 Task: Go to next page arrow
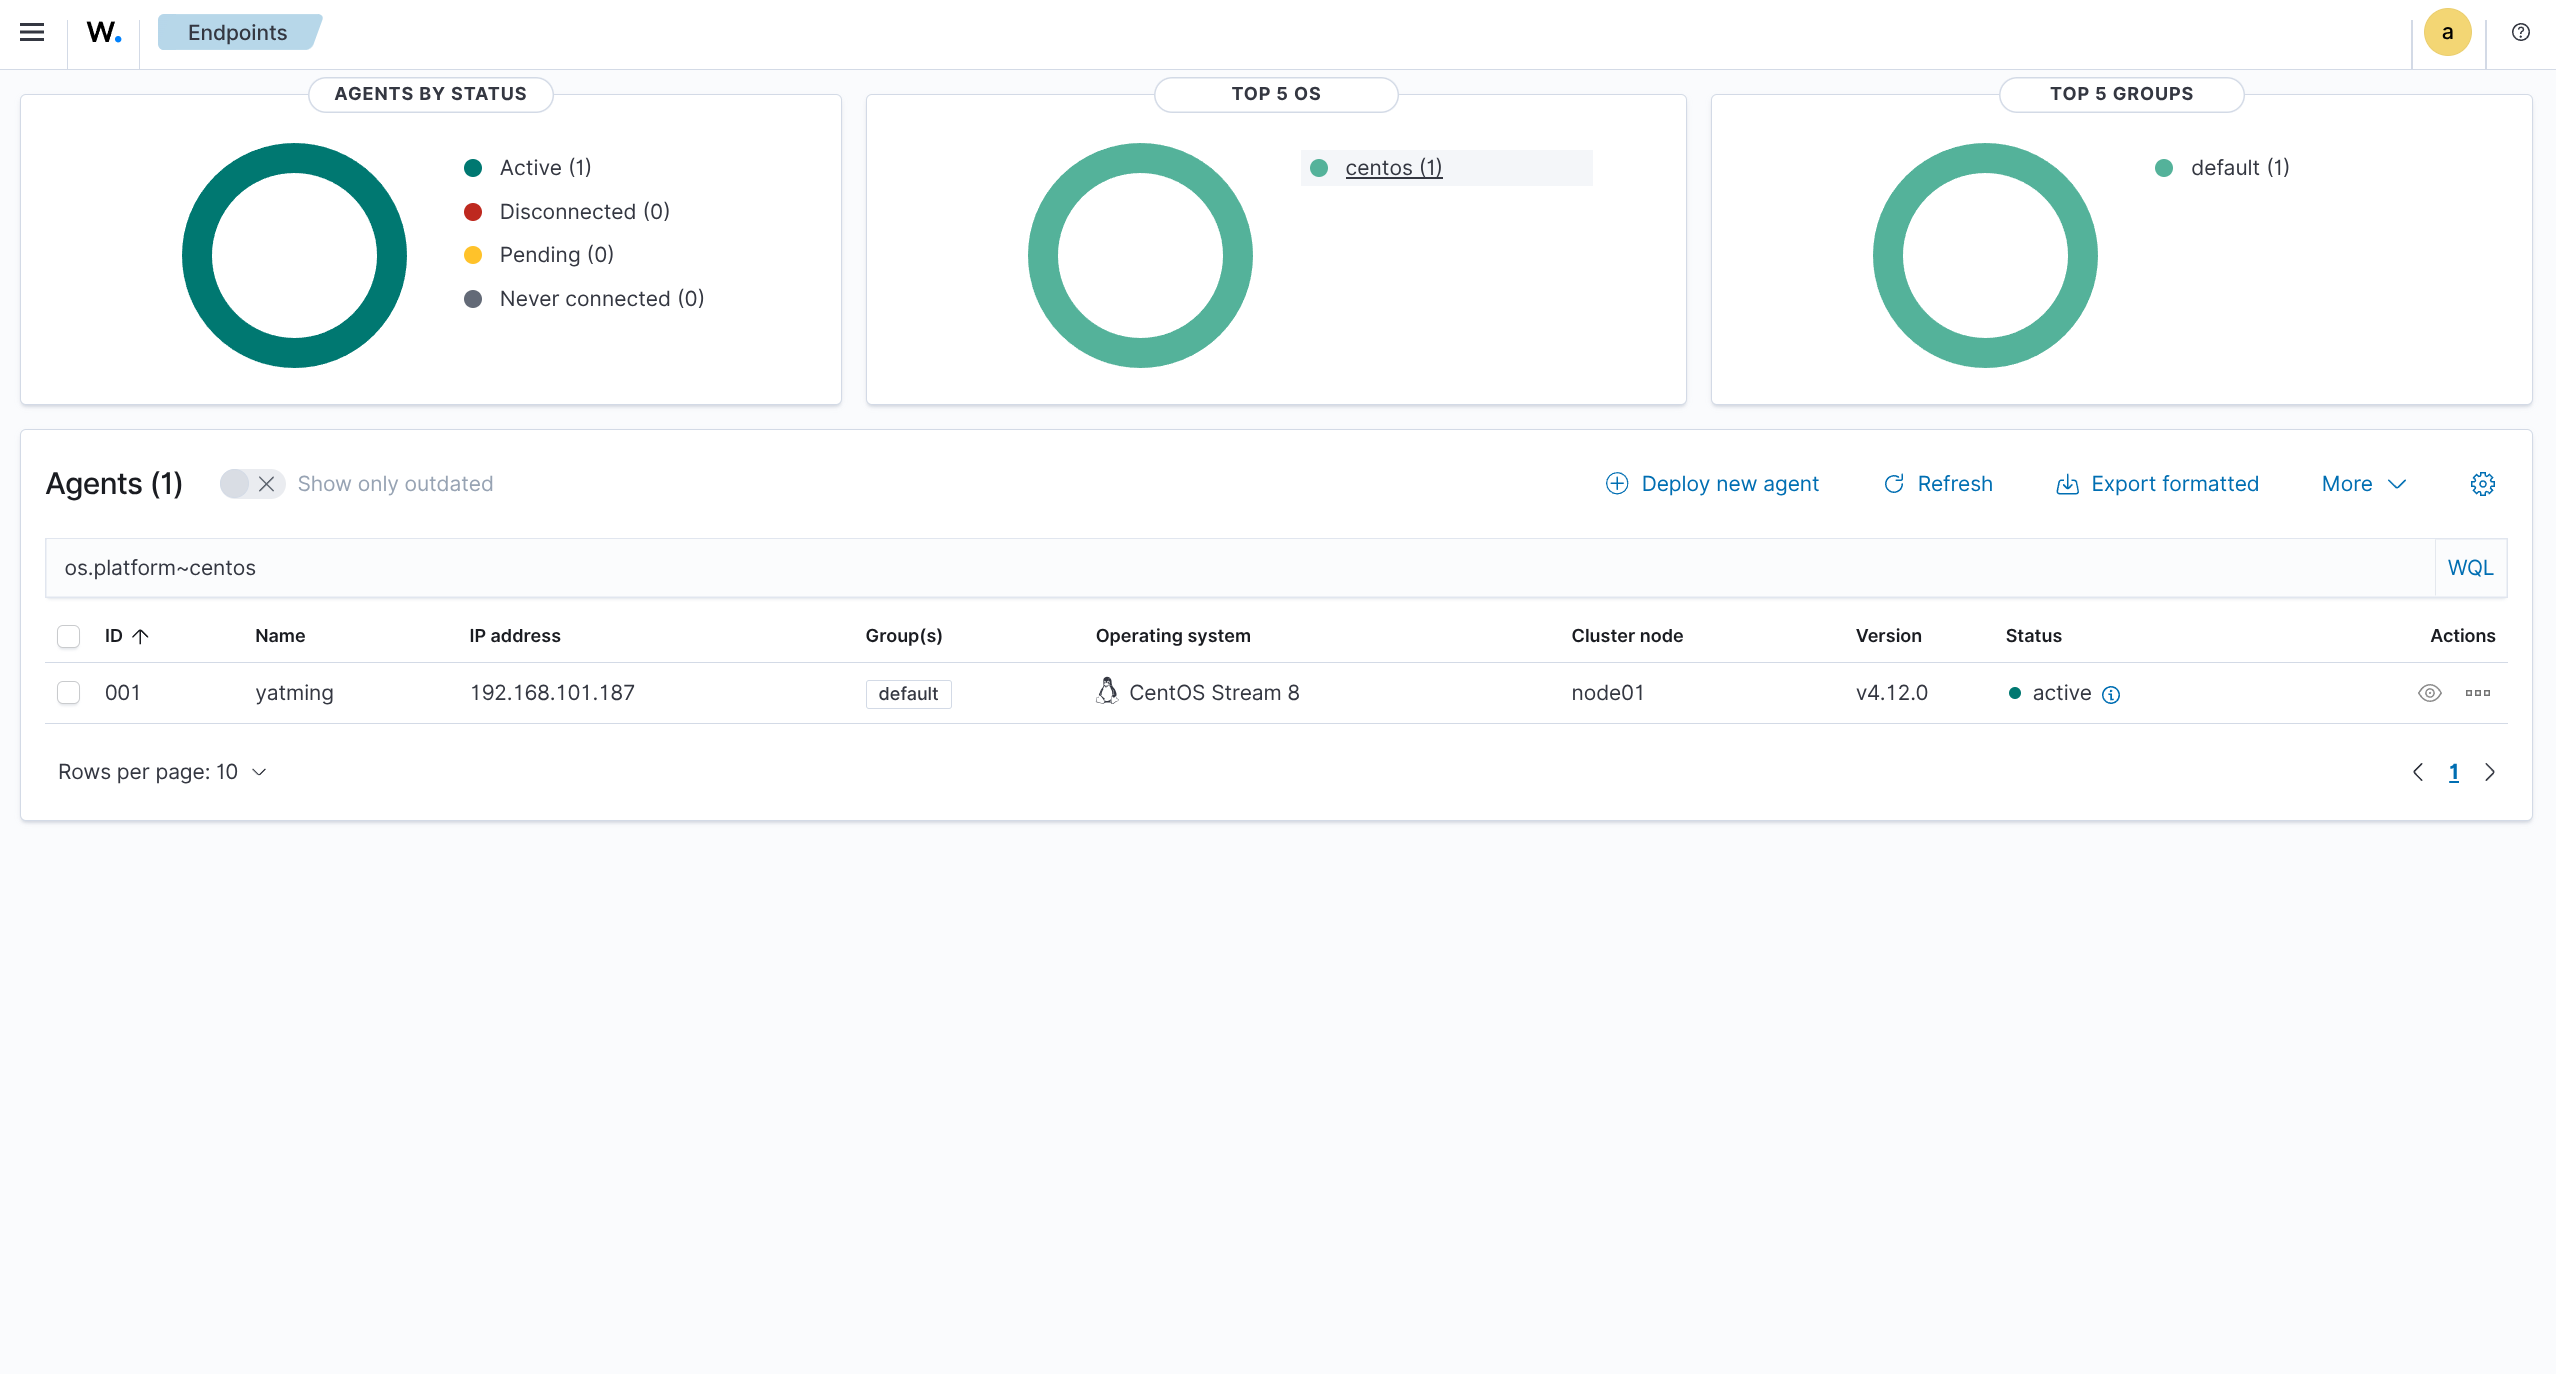coord(2490,772)
